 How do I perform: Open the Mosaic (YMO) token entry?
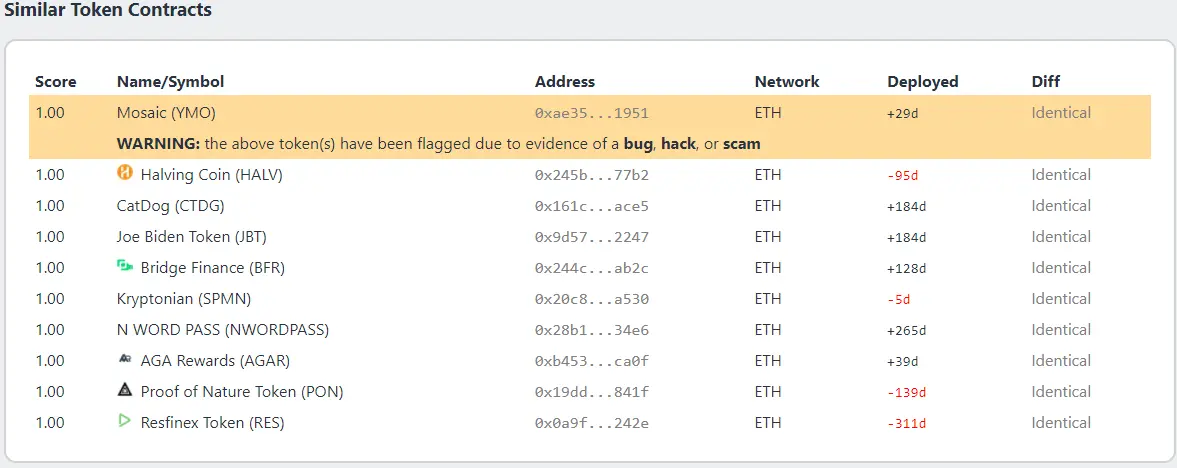click(166, 113)
